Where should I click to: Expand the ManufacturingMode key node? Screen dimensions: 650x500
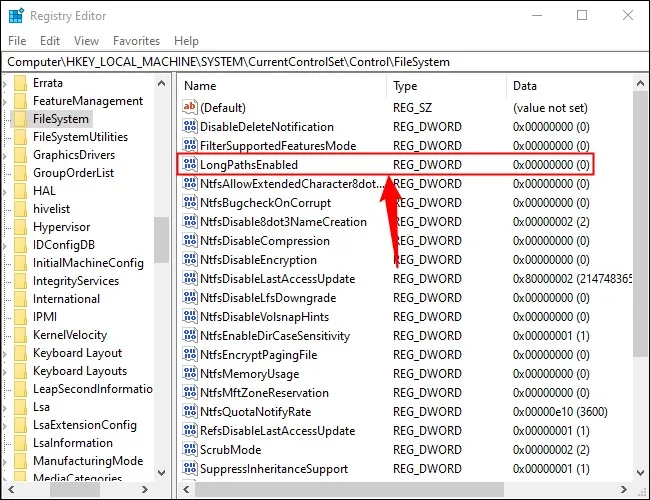tap(5, 461)
